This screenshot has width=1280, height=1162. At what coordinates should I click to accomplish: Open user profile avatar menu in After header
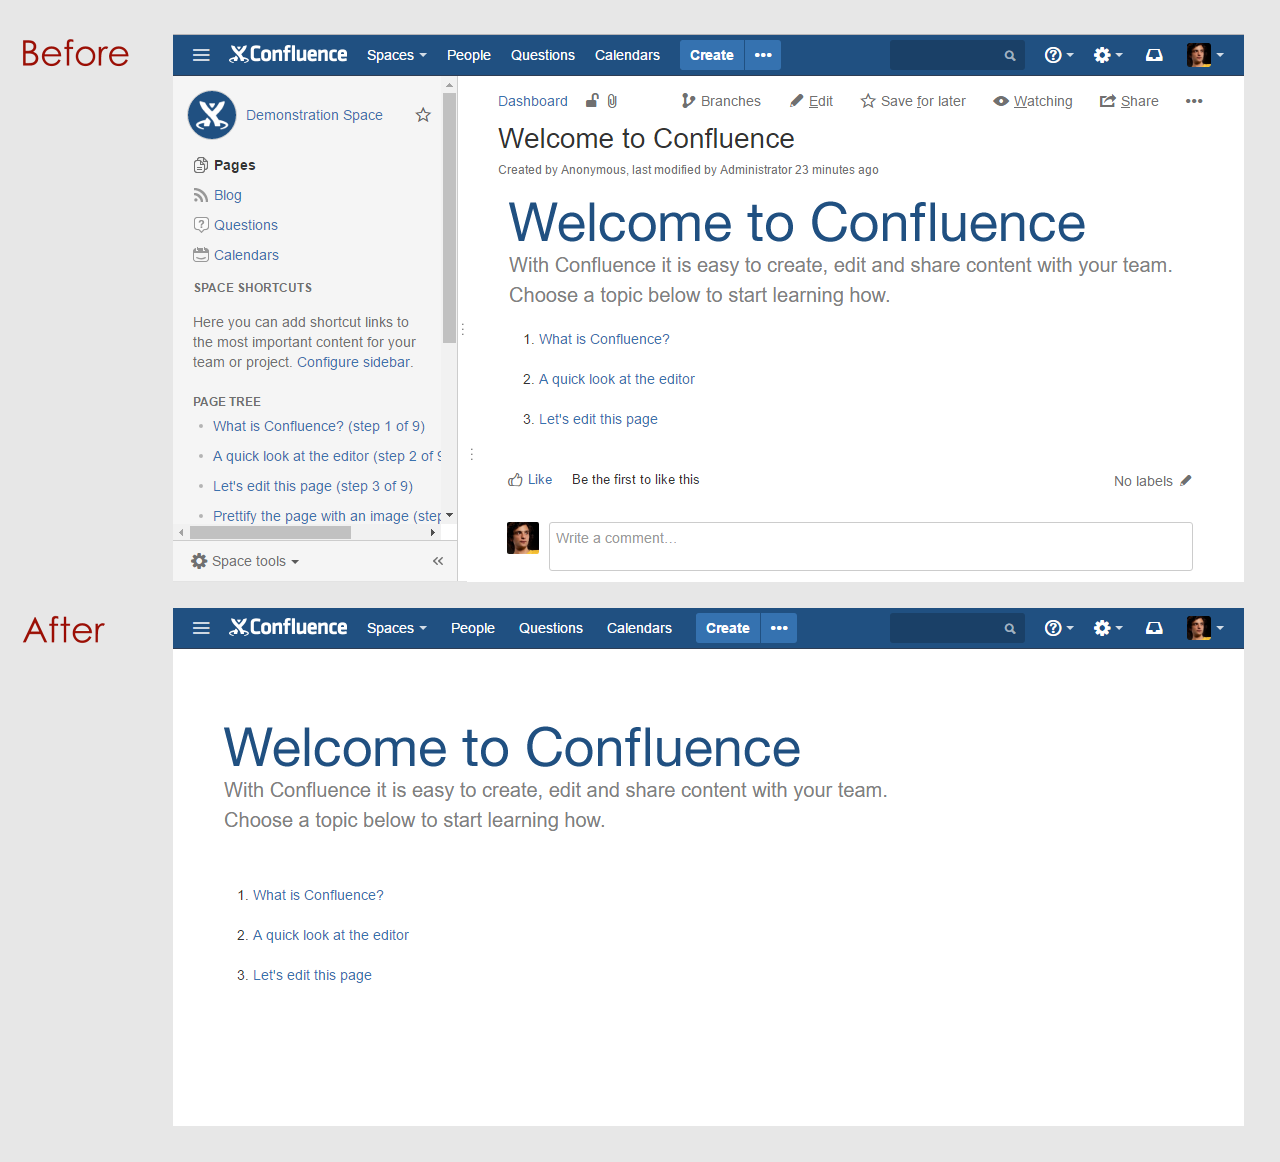coord(1205,628)
